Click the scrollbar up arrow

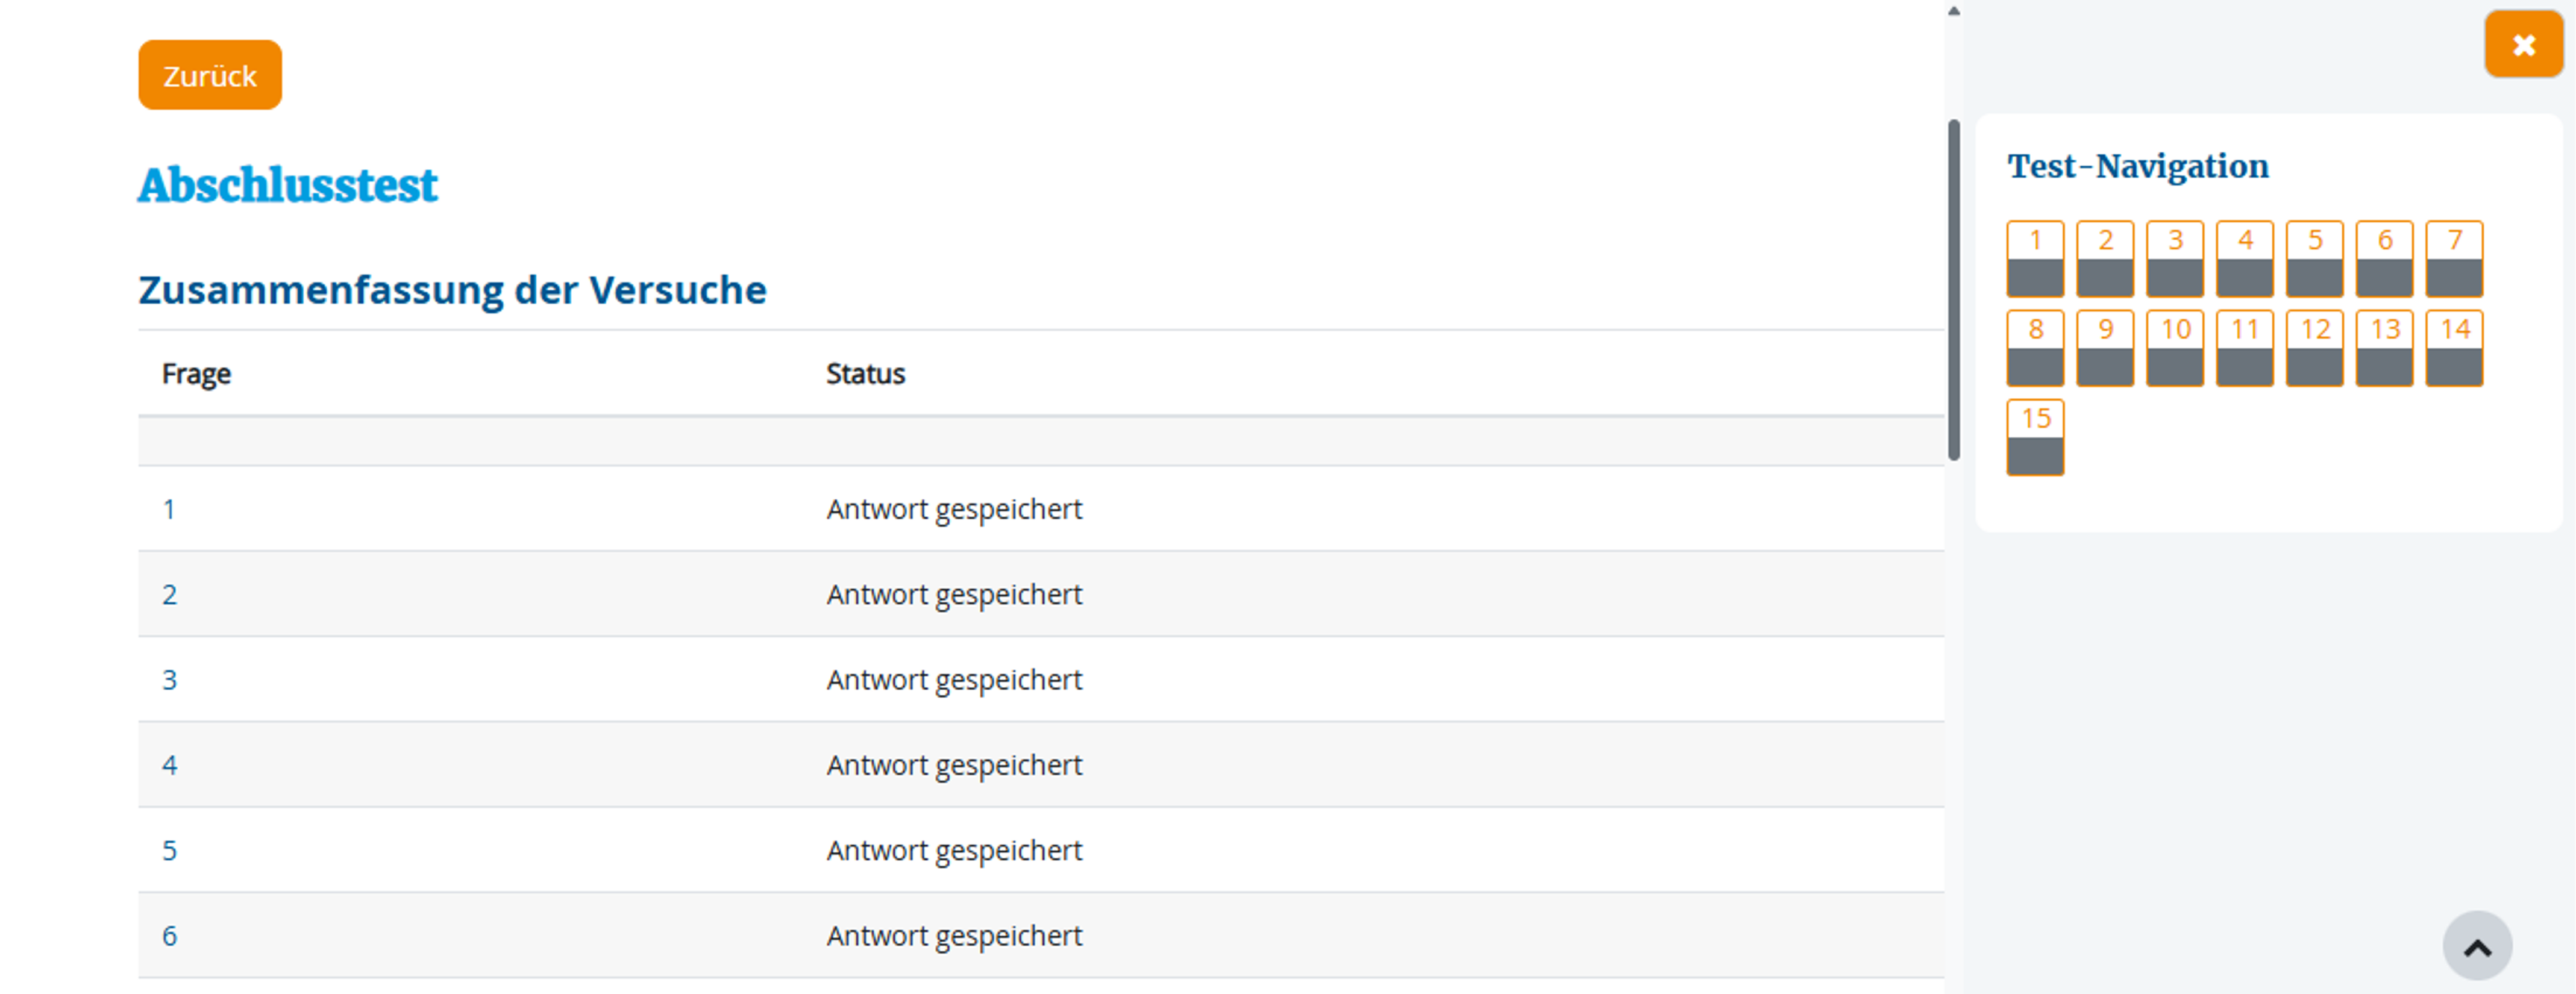coord(1953,11)
